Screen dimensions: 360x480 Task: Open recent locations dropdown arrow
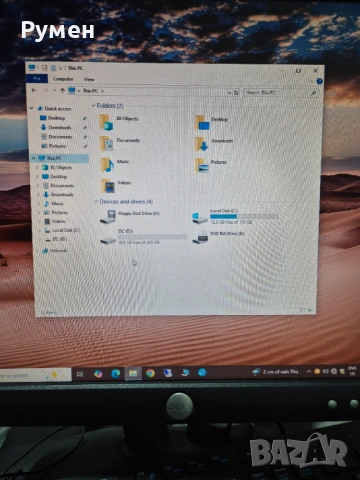pos(54,90)
